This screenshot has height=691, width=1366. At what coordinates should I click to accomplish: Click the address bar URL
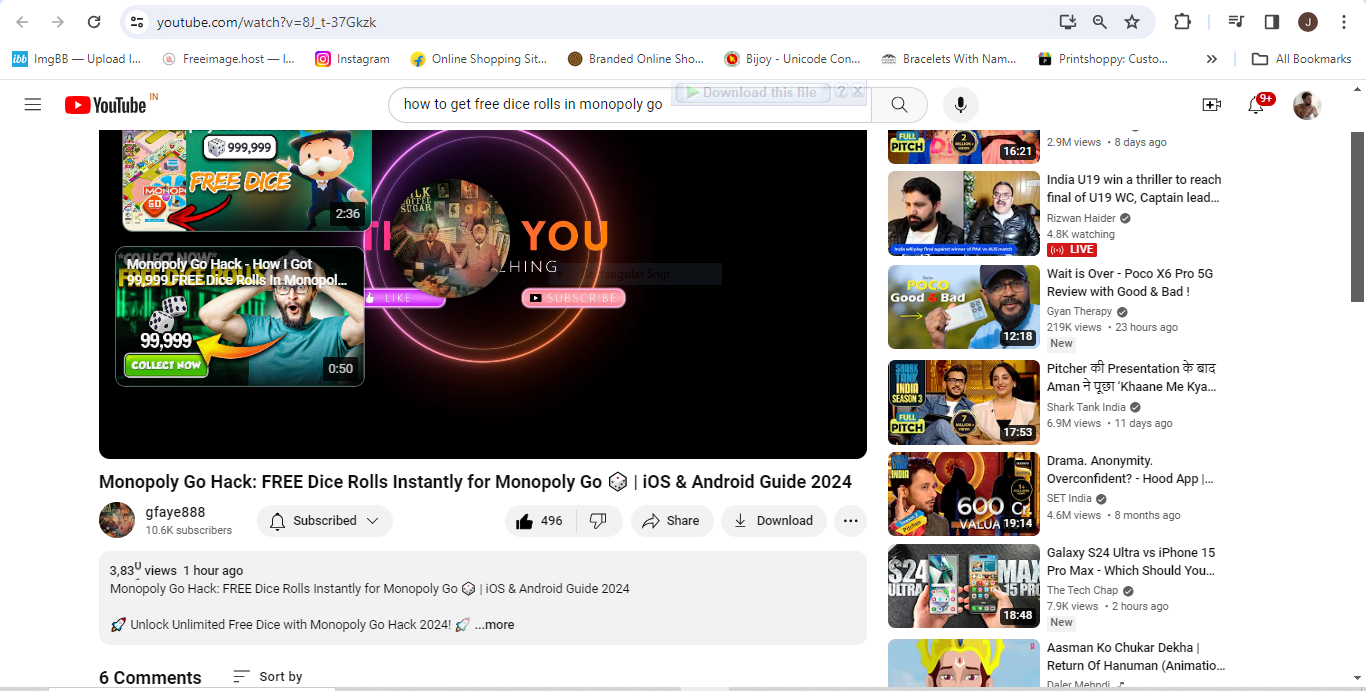click(267, 21)
